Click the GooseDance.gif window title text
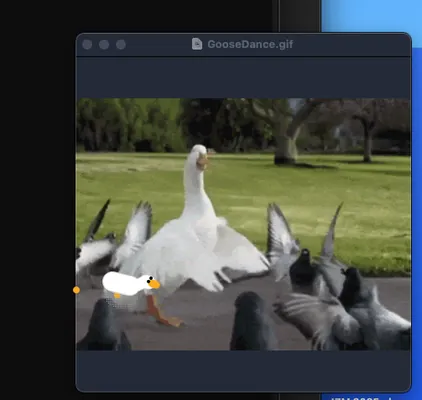This screenshot has height=400, width=422. click(250, 44)
